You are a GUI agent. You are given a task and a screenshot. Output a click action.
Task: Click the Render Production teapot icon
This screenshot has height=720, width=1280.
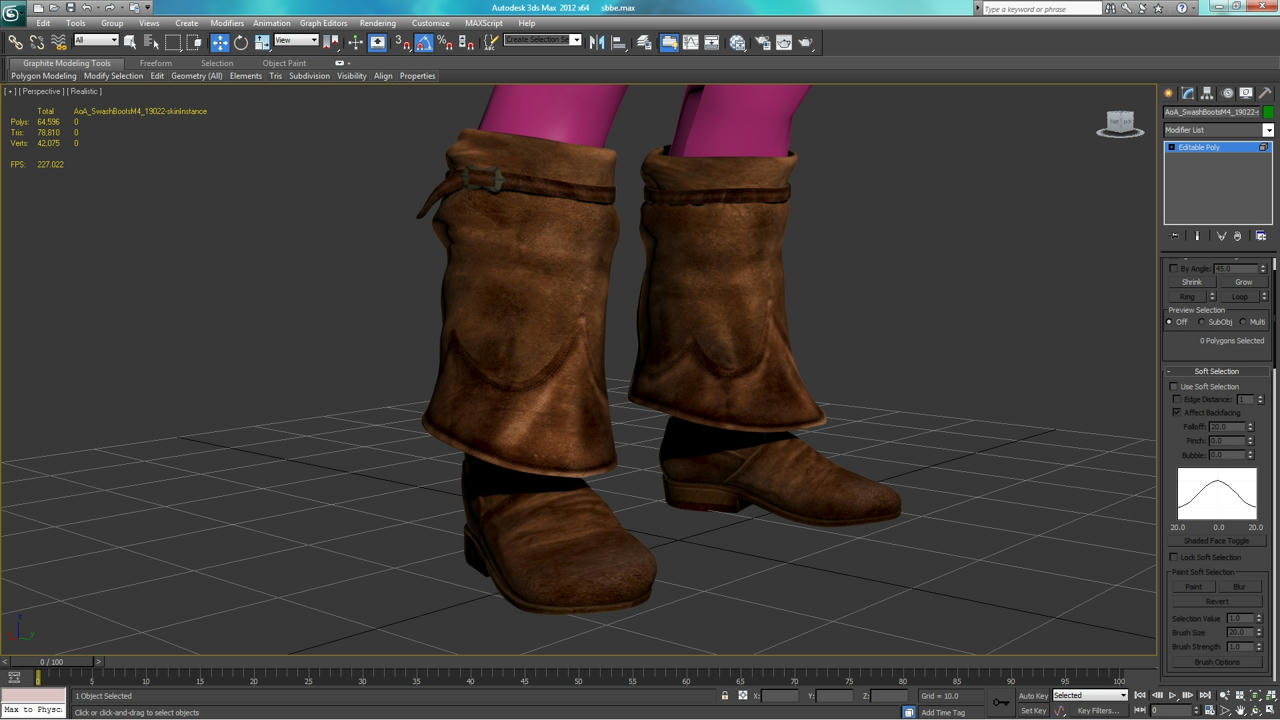point(806,42)
